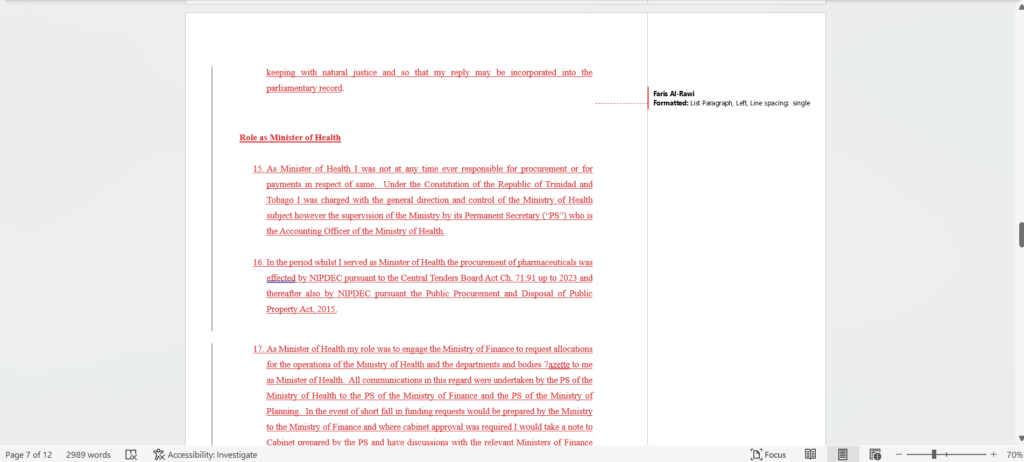Open the Accessibility: Investigate checker
The height and width of the screenshot is (462, 1024).
tap(205, 454)
